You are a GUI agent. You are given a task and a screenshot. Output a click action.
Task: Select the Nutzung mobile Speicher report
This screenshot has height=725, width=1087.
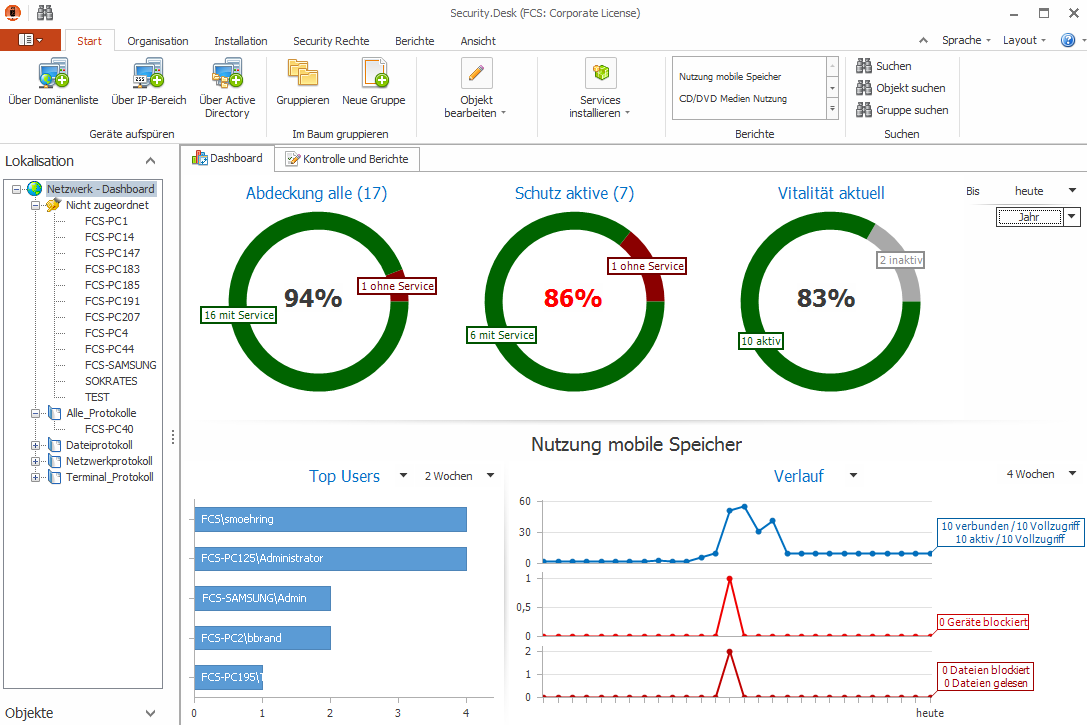[730, 77]
